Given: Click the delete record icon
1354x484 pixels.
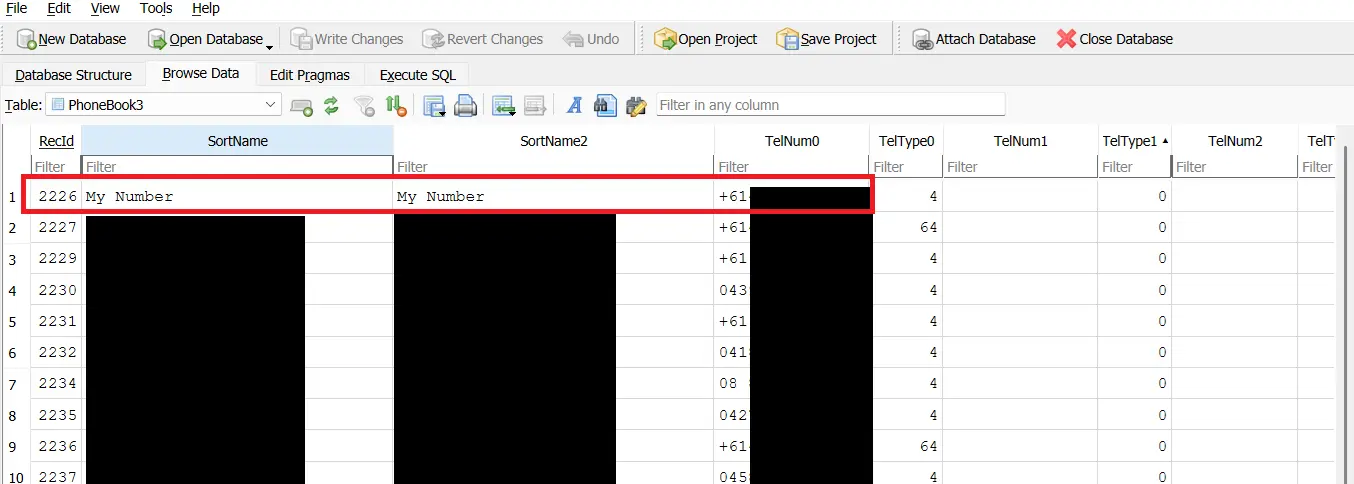Looking at the screenshot, I should click(535, 105).
